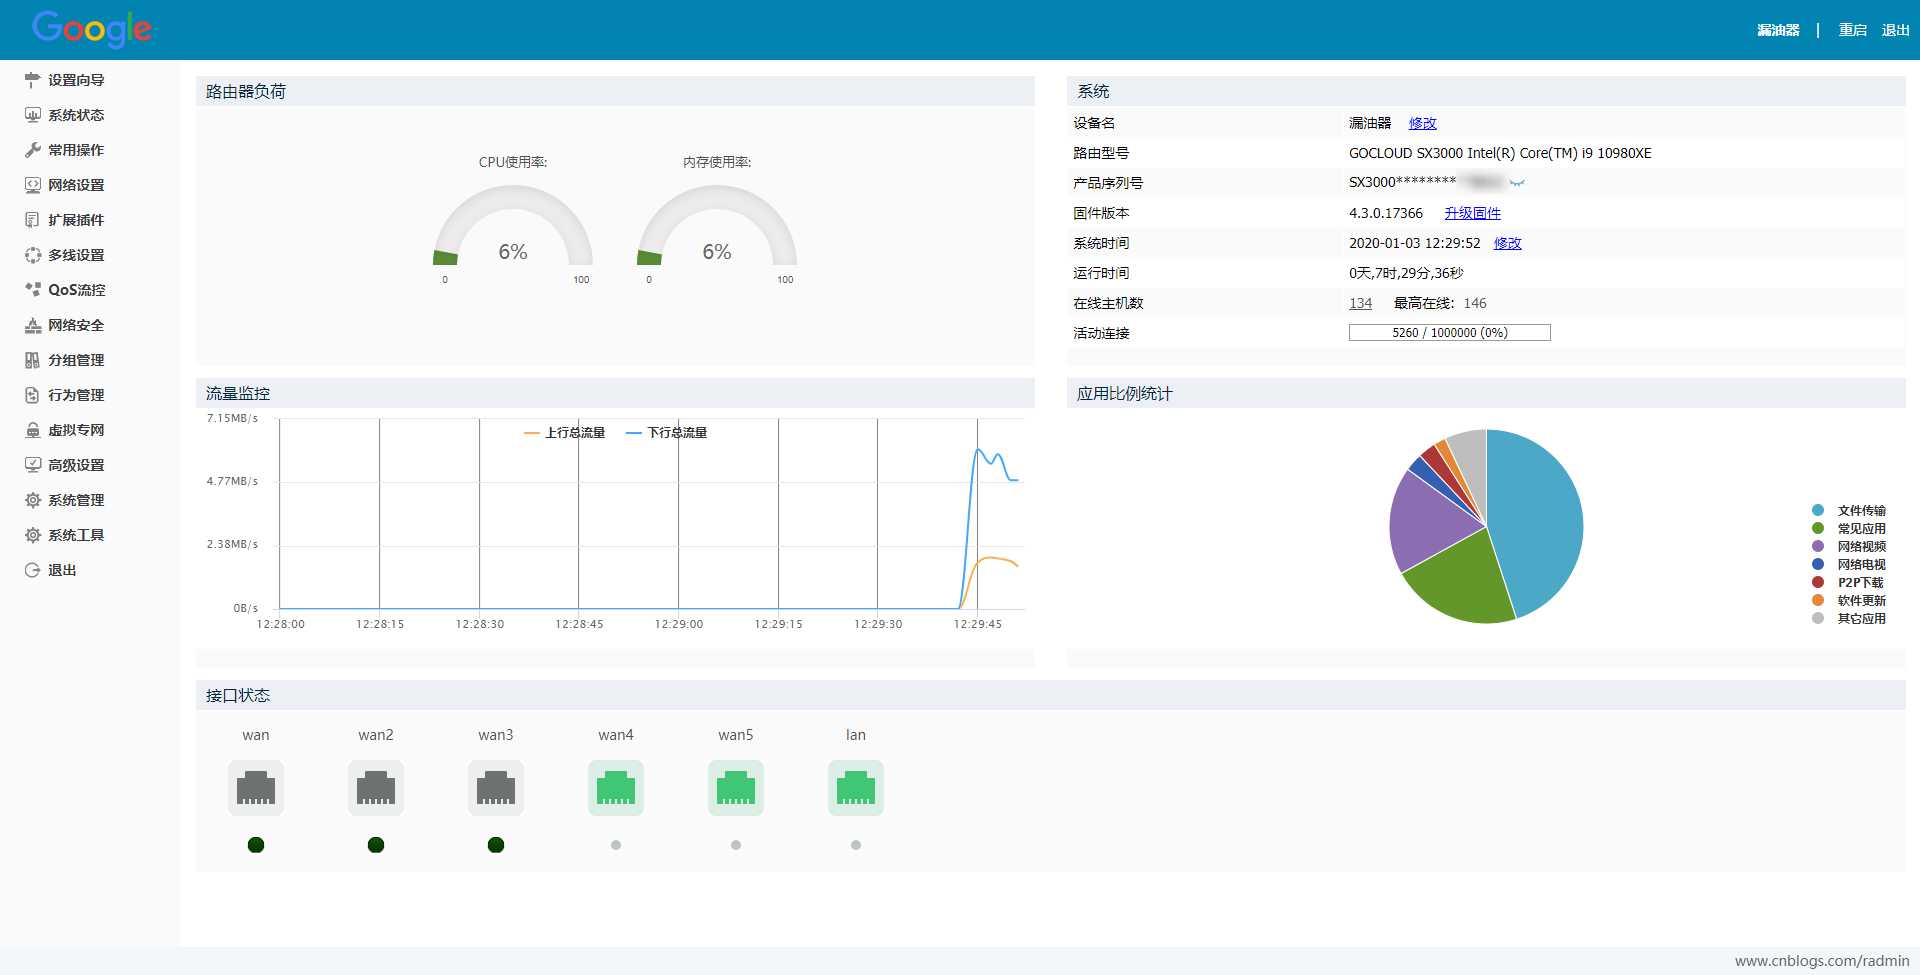Click the 常见应用 legend entry

[x=1849, y=528]
